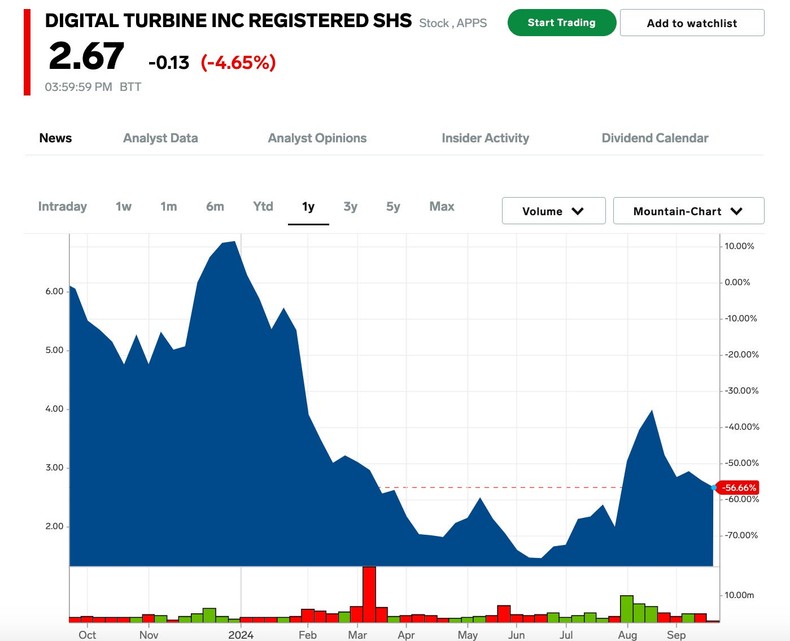
Task: Select the Intraday time range
Action: pos(62,207)
